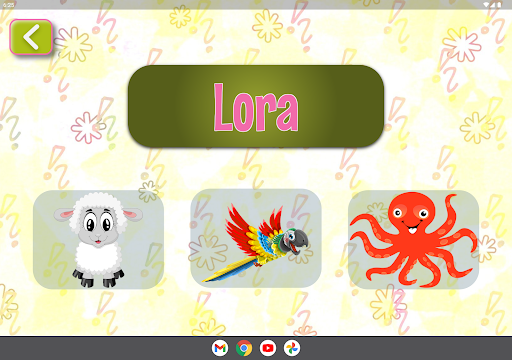Screen dimensions: 512x360
Task: Click the pink Lora text
Action: (x=256, y=107)
